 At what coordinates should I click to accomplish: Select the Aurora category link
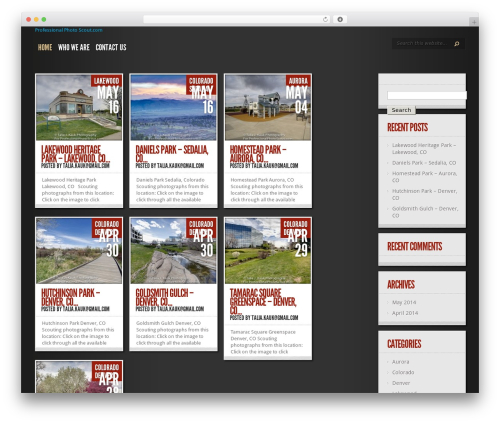400,362
